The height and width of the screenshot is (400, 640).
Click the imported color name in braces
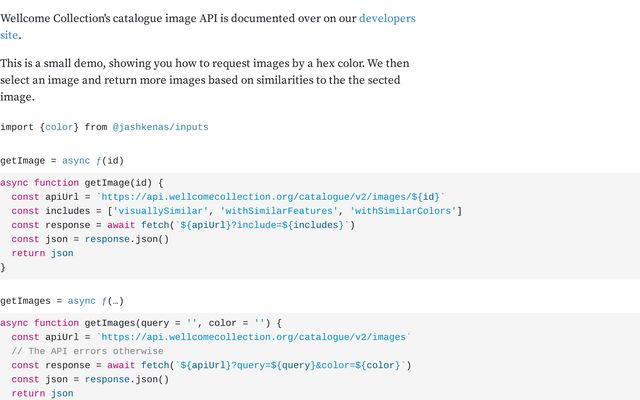click(59, 127)
